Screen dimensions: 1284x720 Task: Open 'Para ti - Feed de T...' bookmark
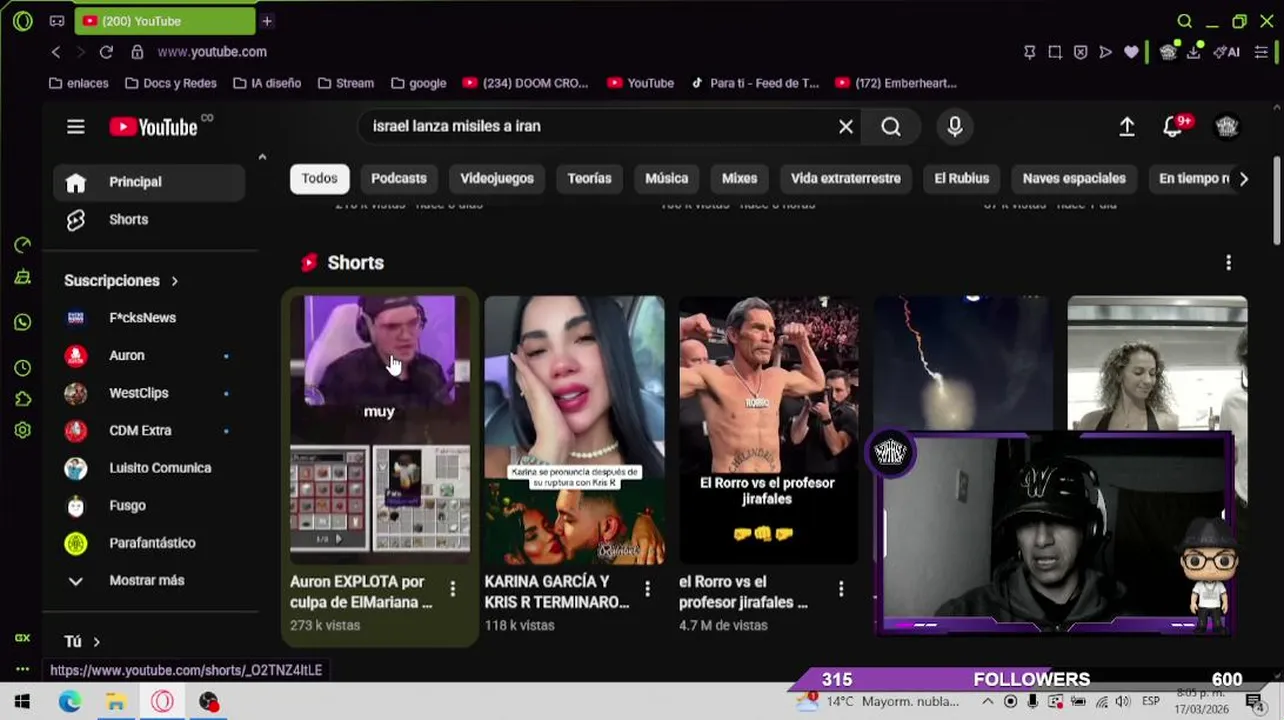(754, 83)
